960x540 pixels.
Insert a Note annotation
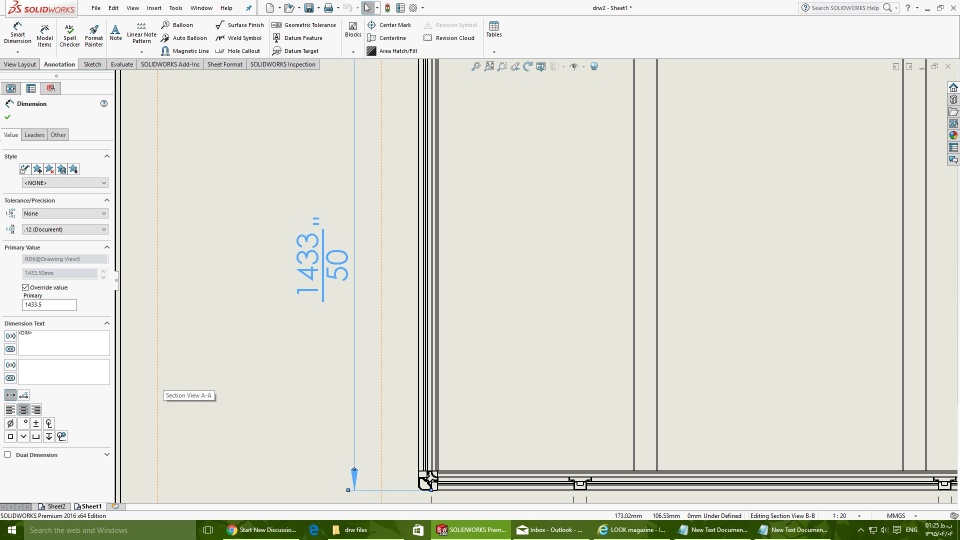pos(115,32)
